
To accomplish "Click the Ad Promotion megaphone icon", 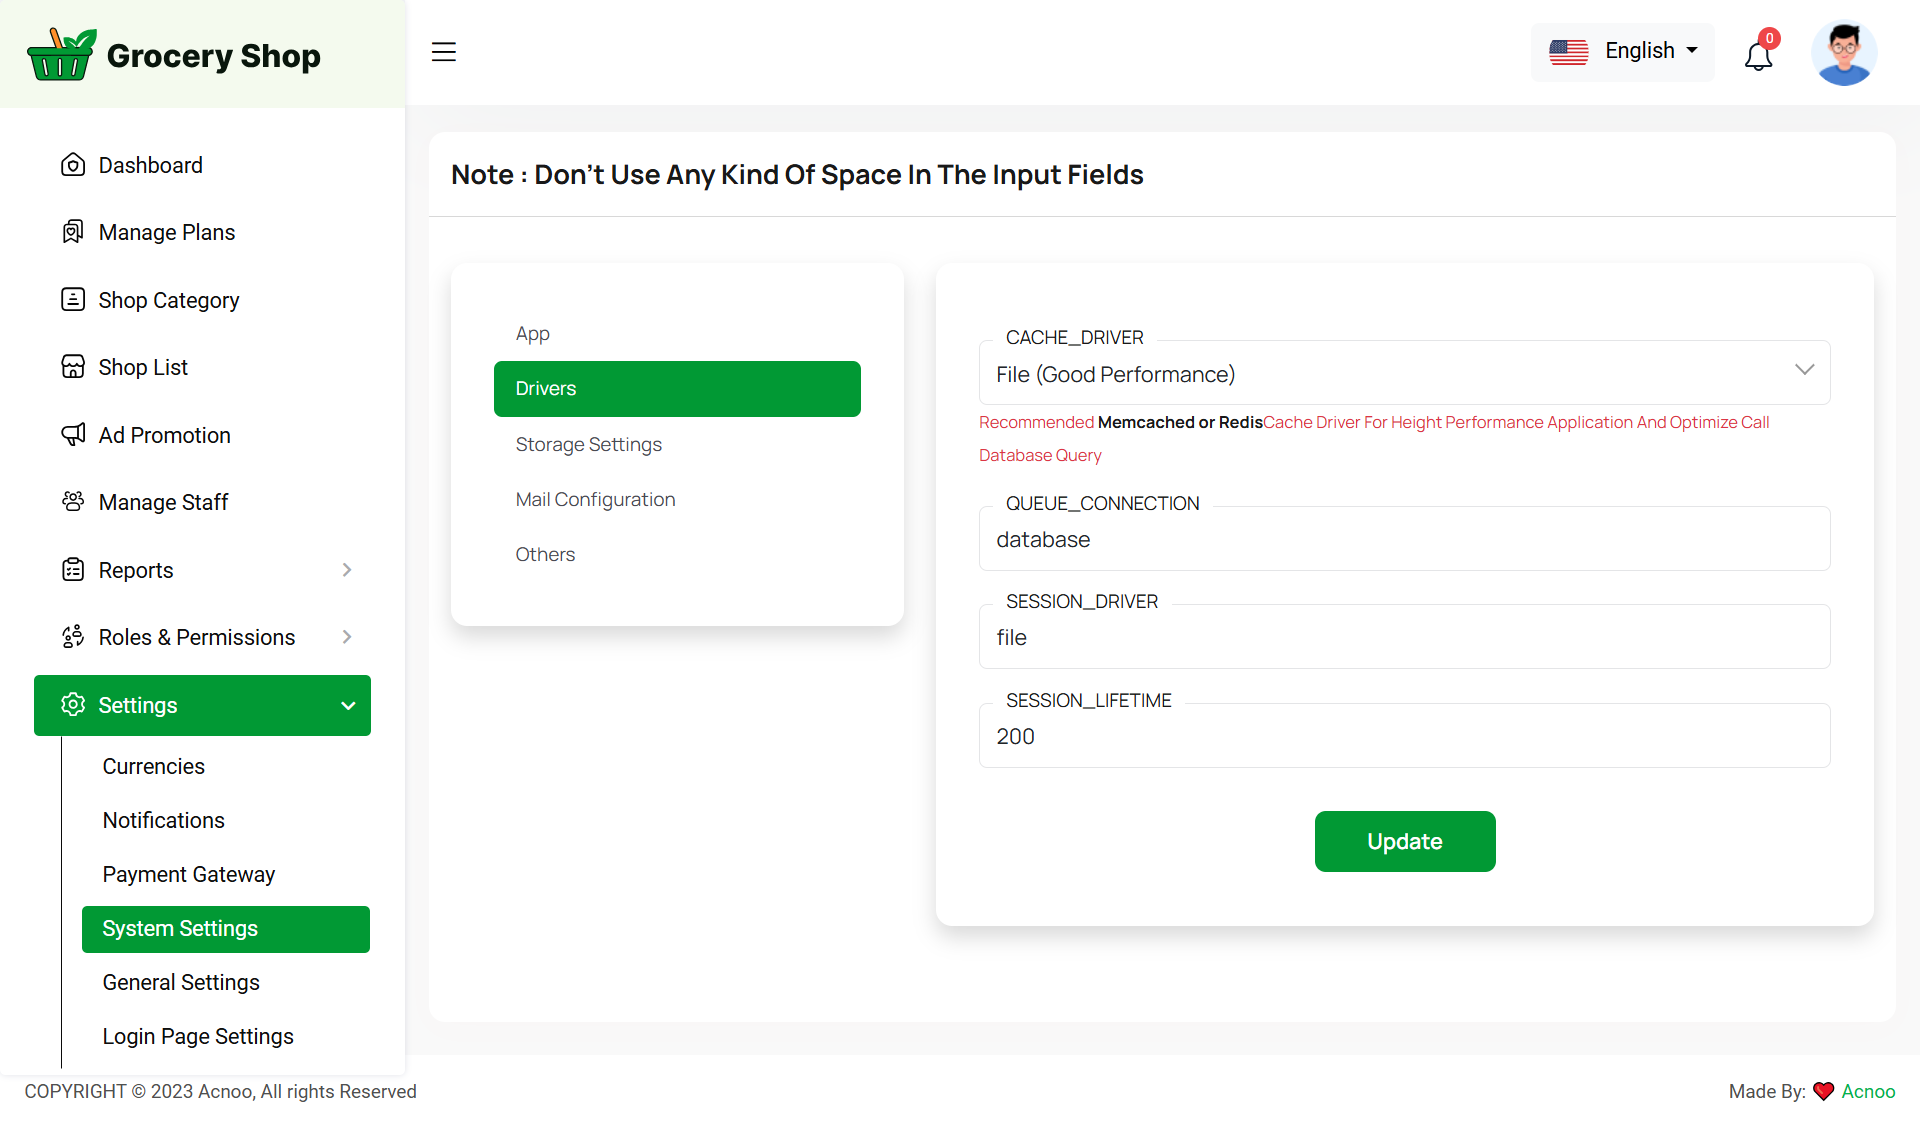I will pyautogui.click(x=73, y=435).
